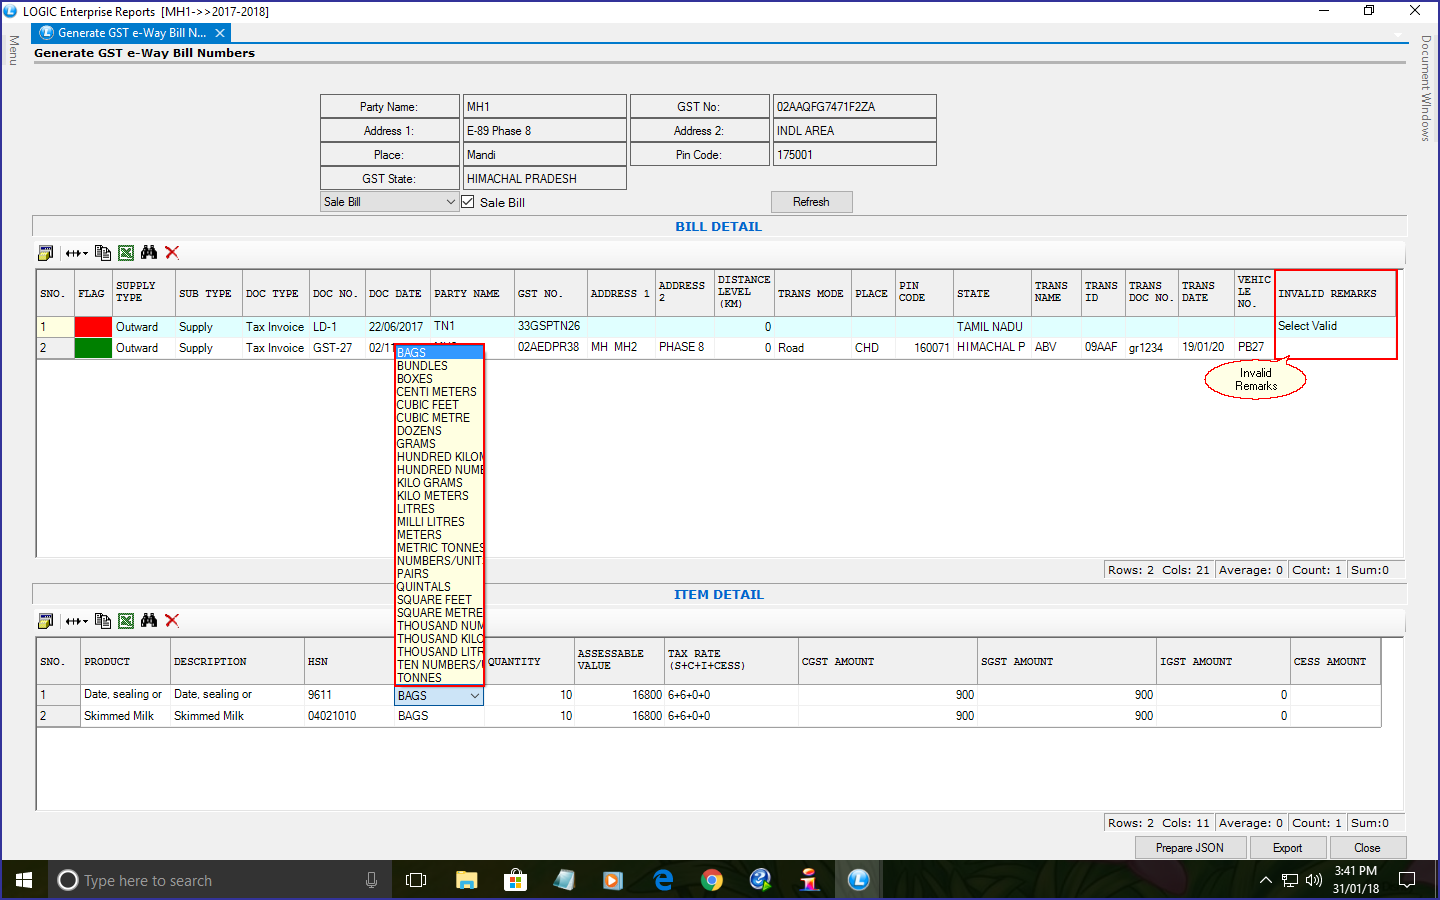Image resolution: width=1440 pixels, height=900 pixels.
Task: Open the Document Windows side panel
Action: tap(1426, 88)
